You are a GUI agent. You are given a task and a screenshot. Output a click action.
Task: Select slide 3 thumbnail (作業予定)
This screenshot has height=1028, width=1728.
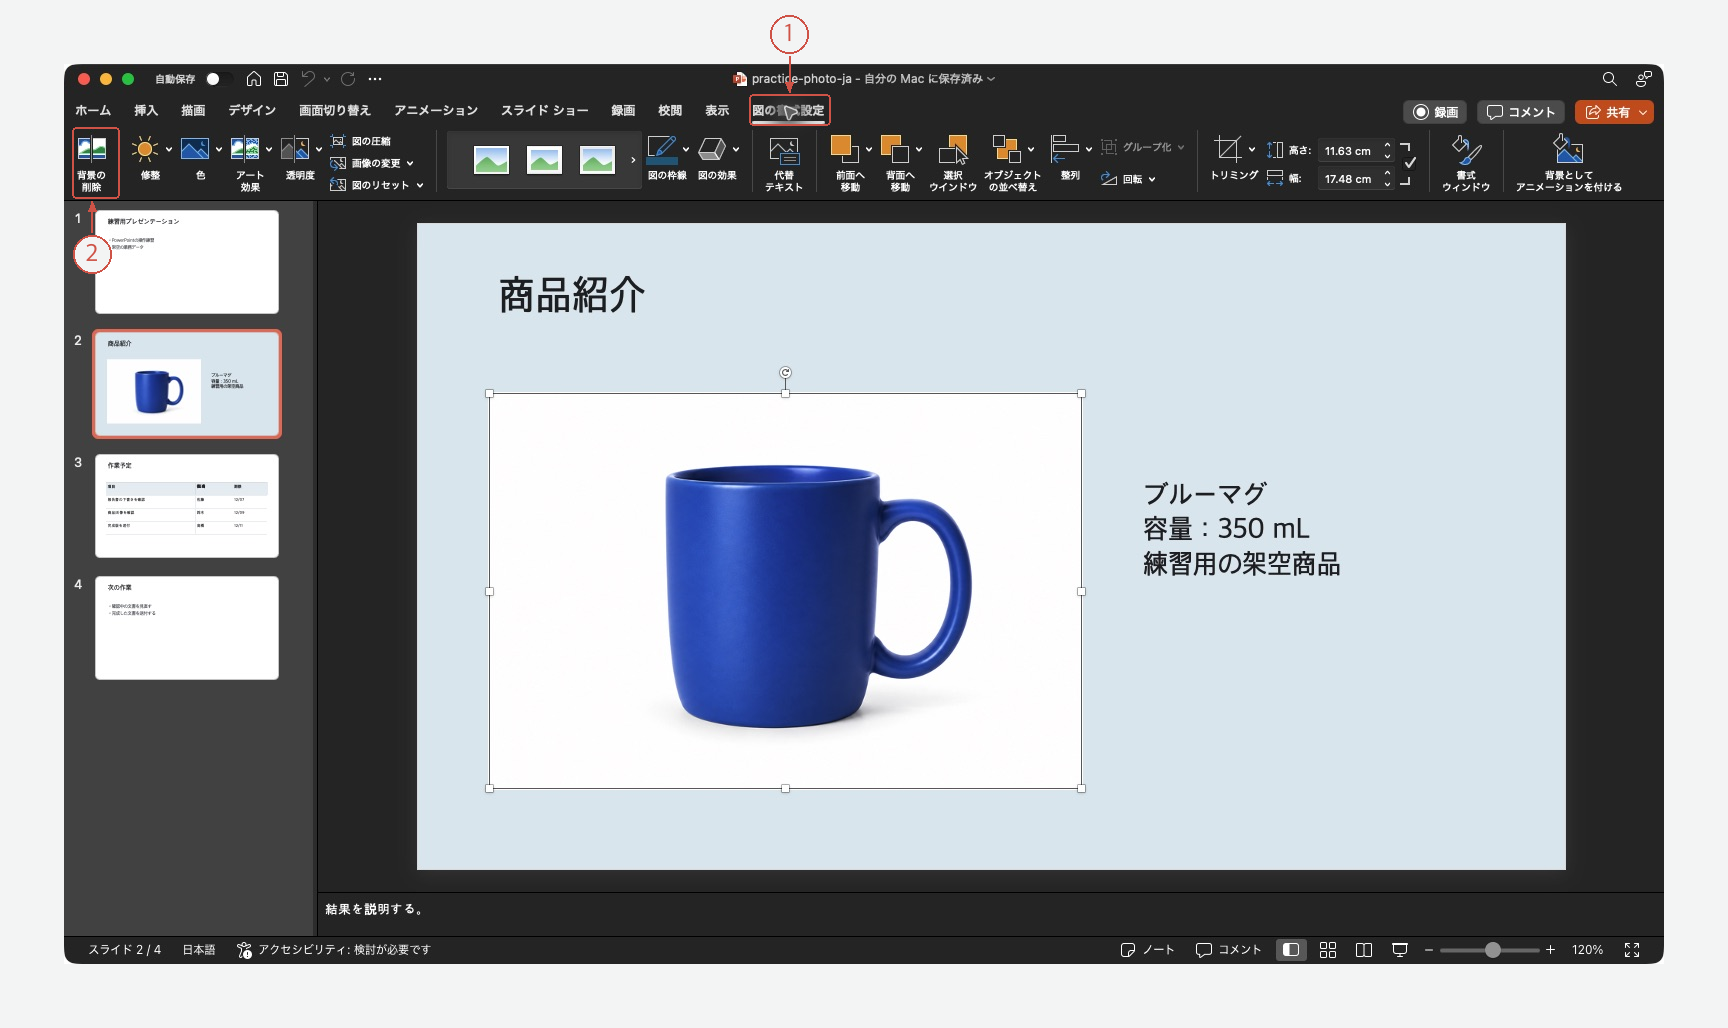[x=187, y=506]
